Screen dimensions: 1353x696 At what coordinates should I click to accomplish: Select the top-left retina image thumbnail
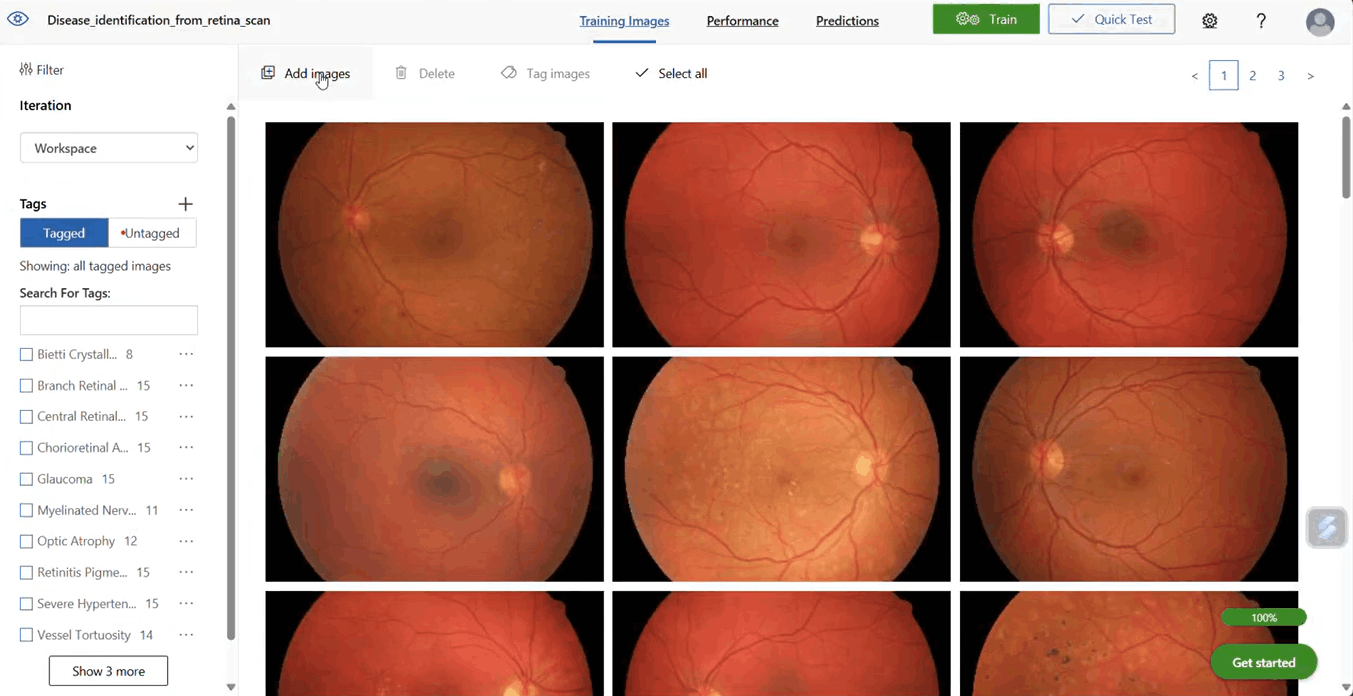(x=434, y=235)
